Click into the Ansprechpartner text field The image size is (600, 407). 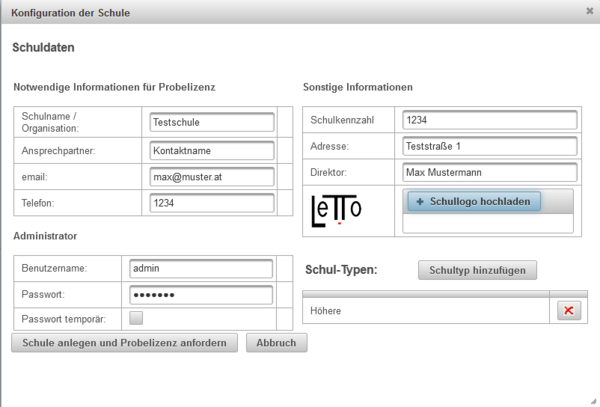point(210,150)
